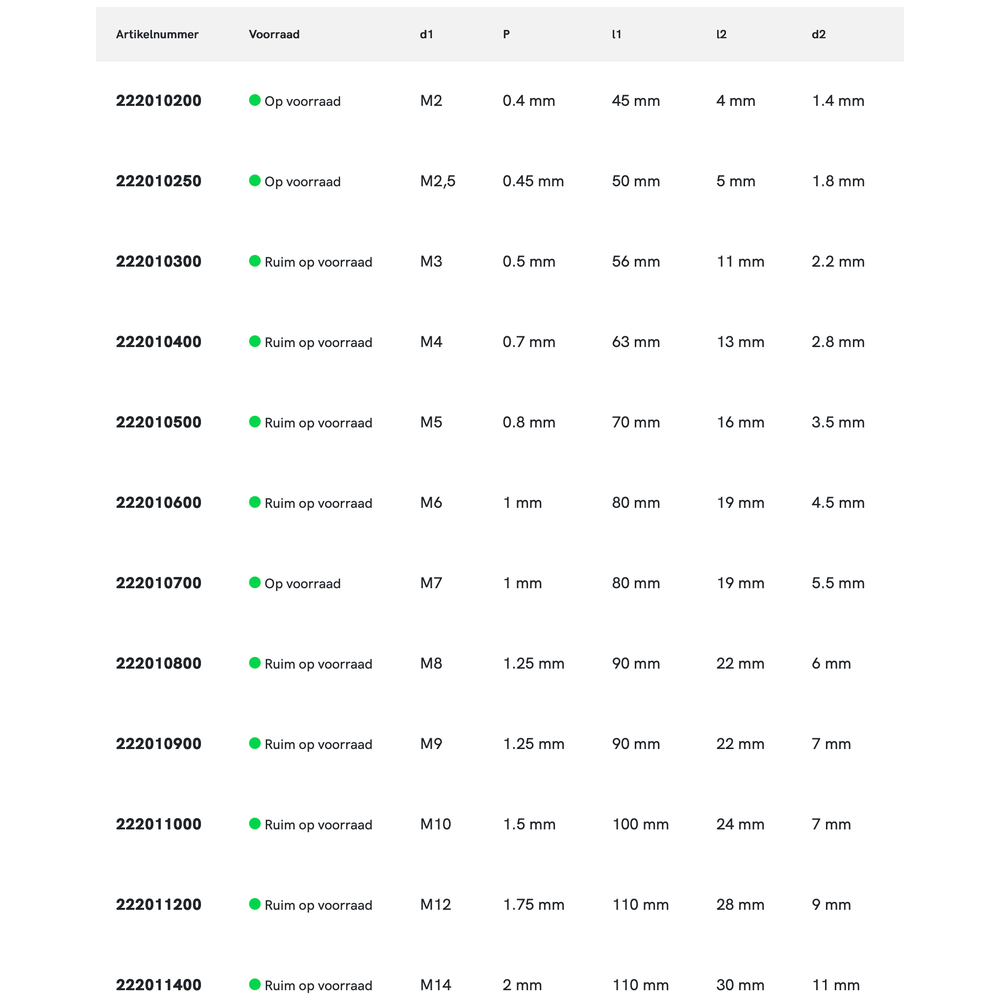Click the l1 column header
Viewport: 1000px width, 1000px height.
616,34
